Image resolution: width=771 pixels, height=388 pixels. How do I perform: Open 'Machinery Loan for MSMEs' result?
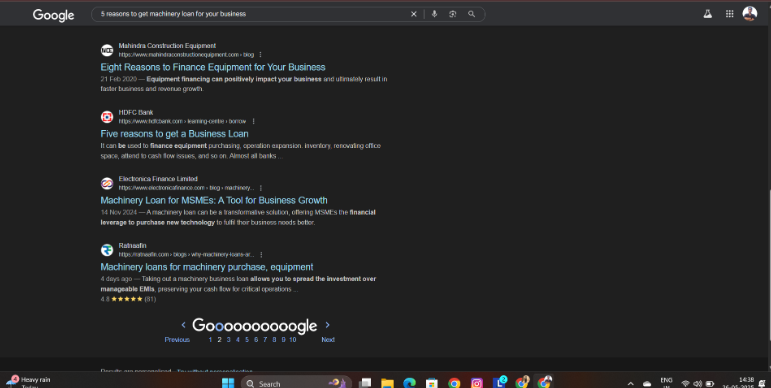pos(214,200)
